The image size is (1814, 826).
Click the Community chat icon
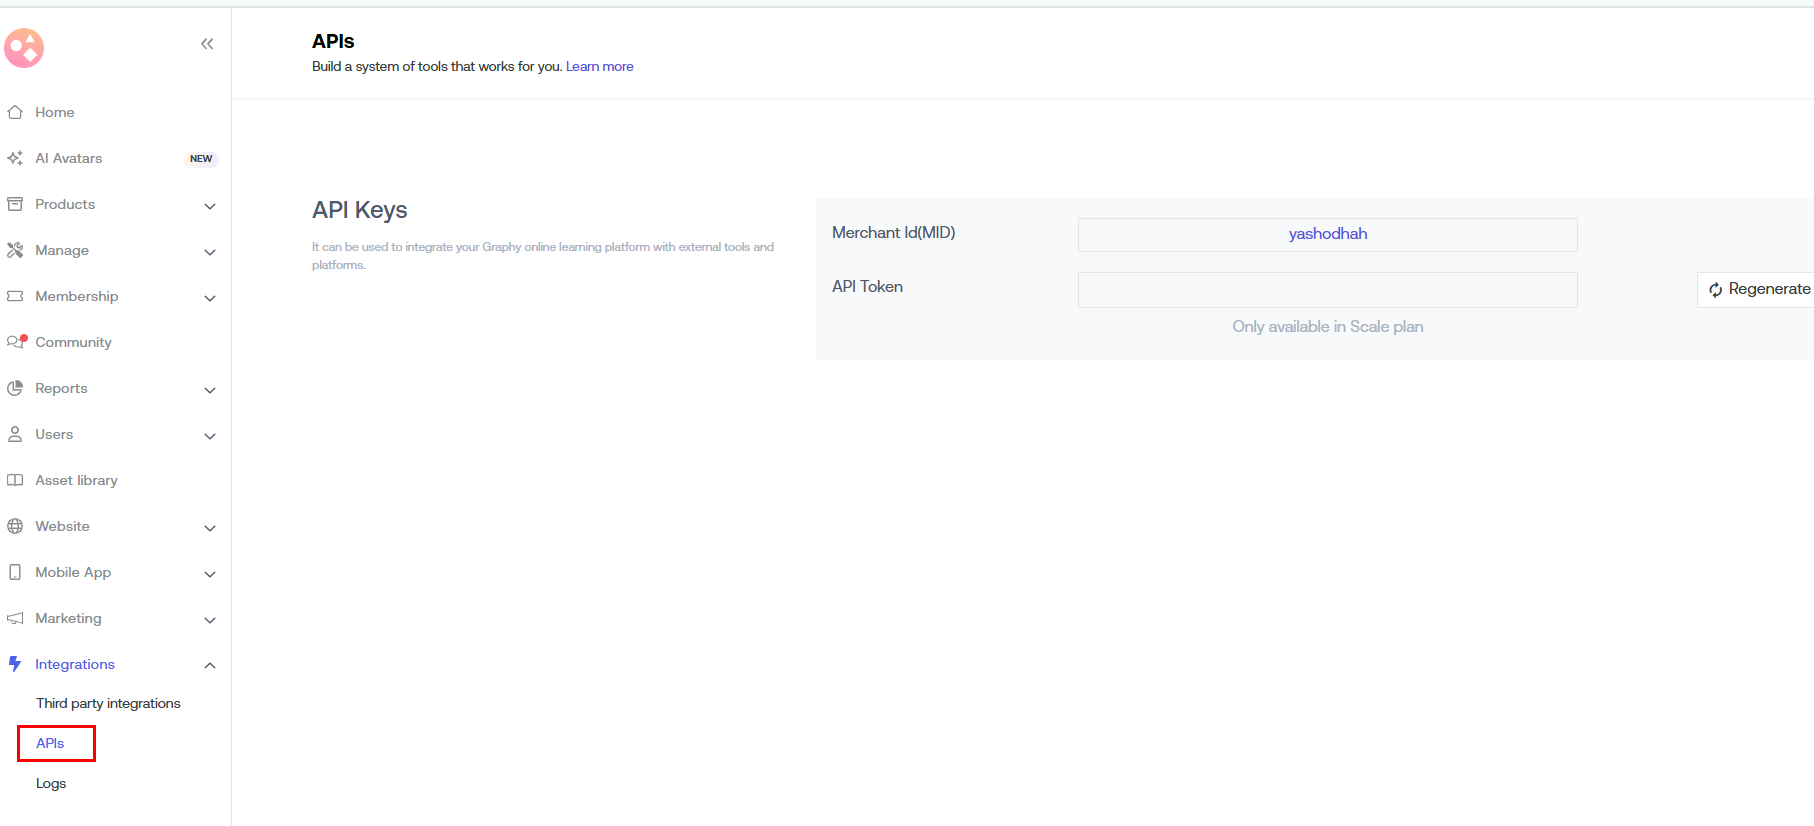(x=16, y=342)
